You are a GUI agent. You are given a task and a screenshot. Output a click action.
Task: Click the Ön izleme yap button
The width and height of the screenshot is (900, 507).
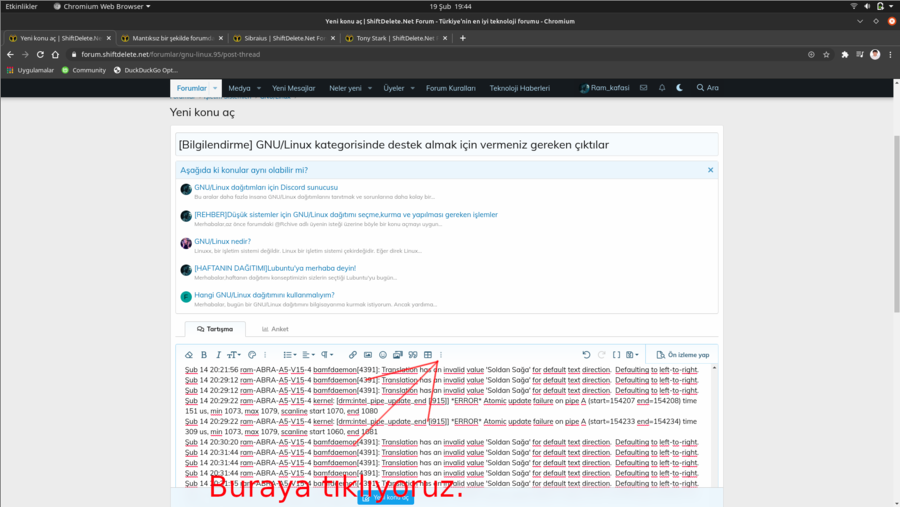pos(682,355)
